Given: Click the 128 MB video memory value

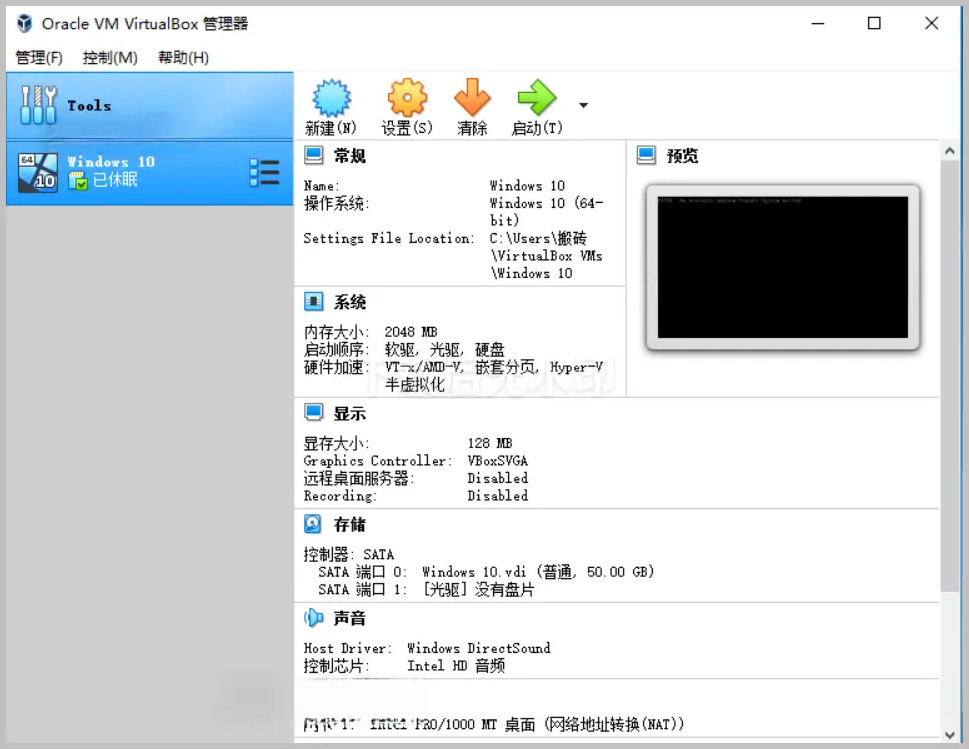Looking at the screenshot, I should coord(489,443).
